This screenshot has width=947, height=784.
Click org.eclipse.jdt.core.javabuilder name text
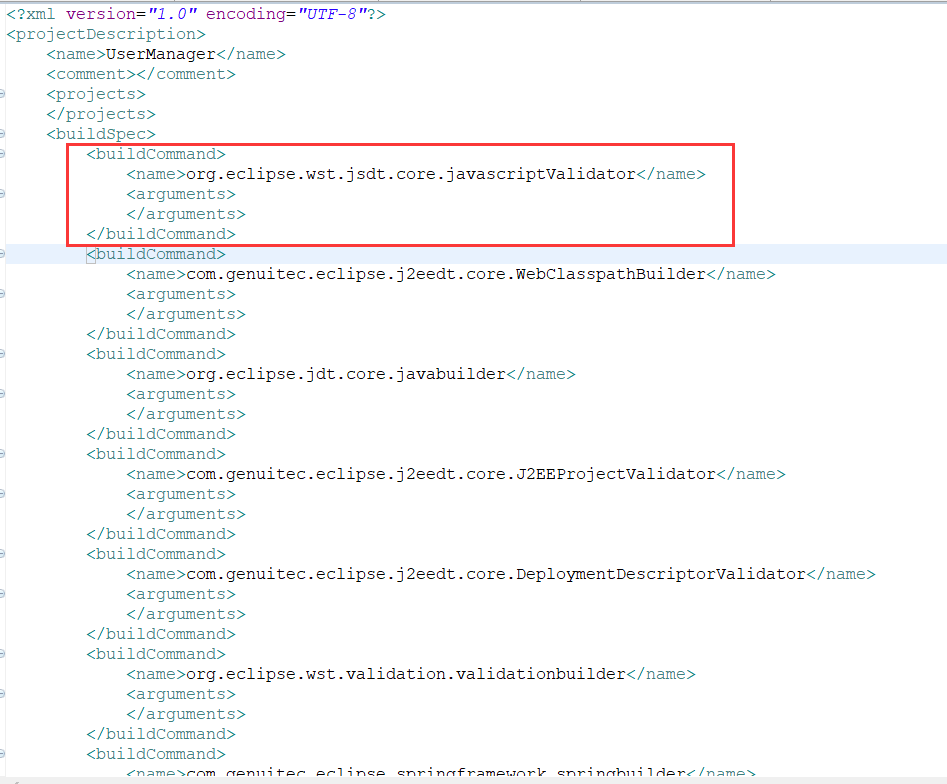pos(345,374)
